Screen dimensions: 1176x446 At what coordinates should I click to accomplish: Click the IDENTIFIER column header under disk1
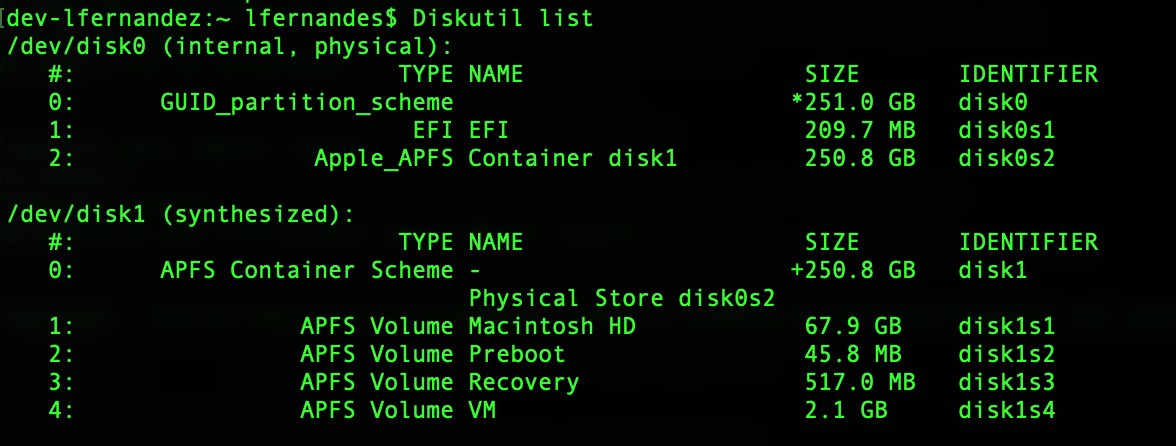pos(1028,241)
